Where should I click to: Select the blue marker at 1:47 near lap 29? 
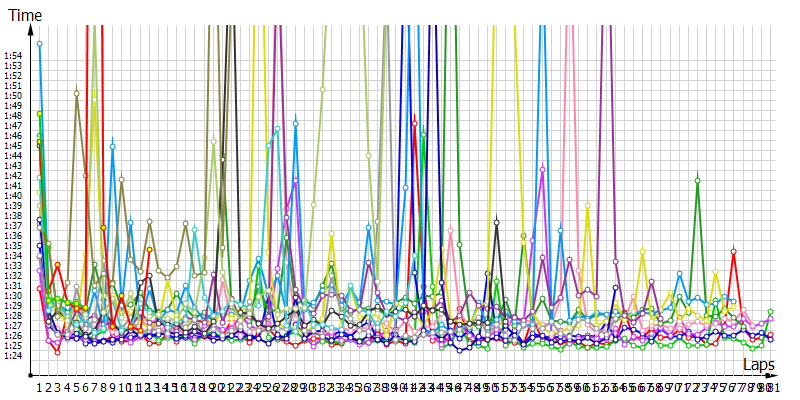[x=295, y=123]
